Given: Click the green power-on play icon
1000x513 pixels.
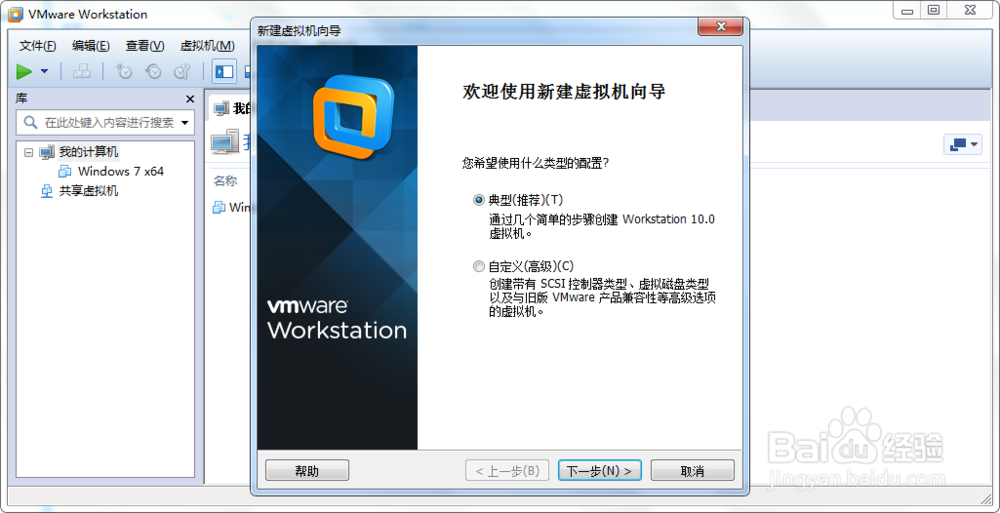Looking at the screenshot, I should click(x=24, y=71).
